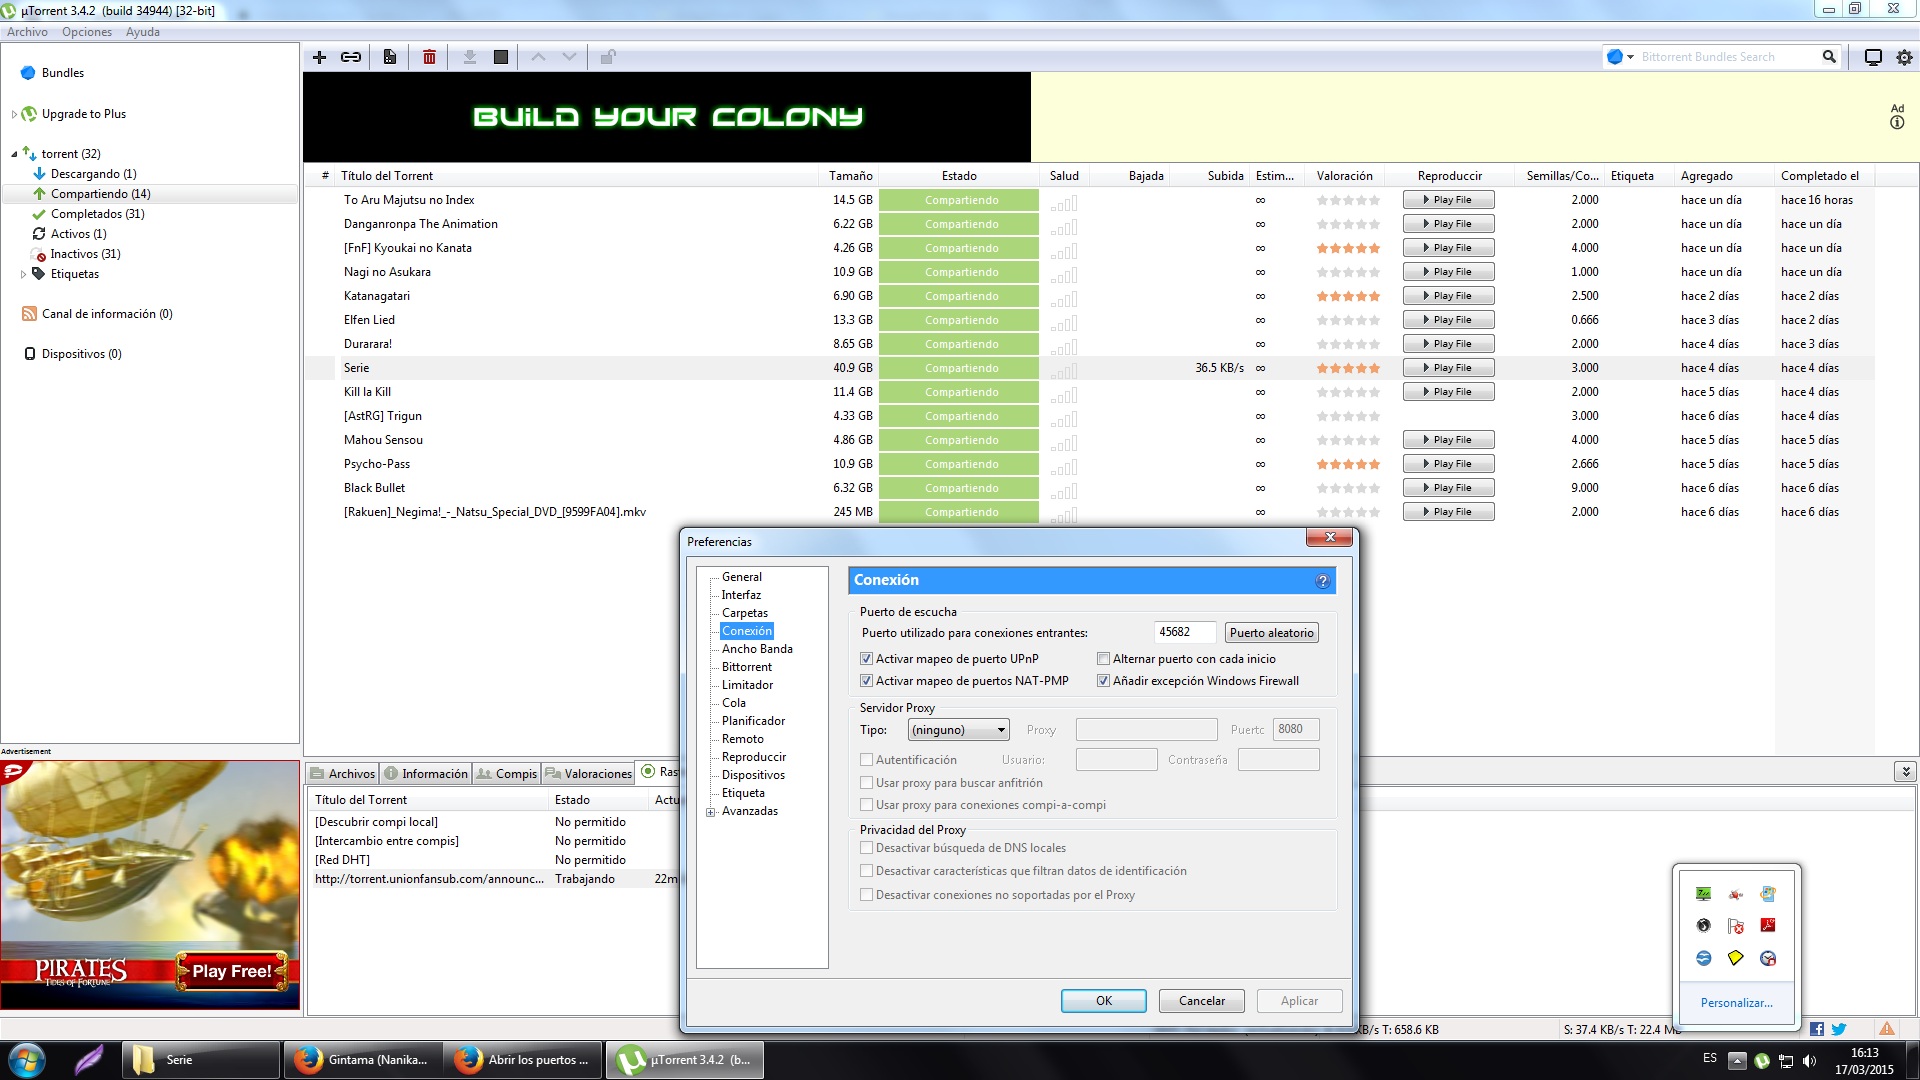
Task: Switch to the Información tab
Action: (x=426, y=774)
